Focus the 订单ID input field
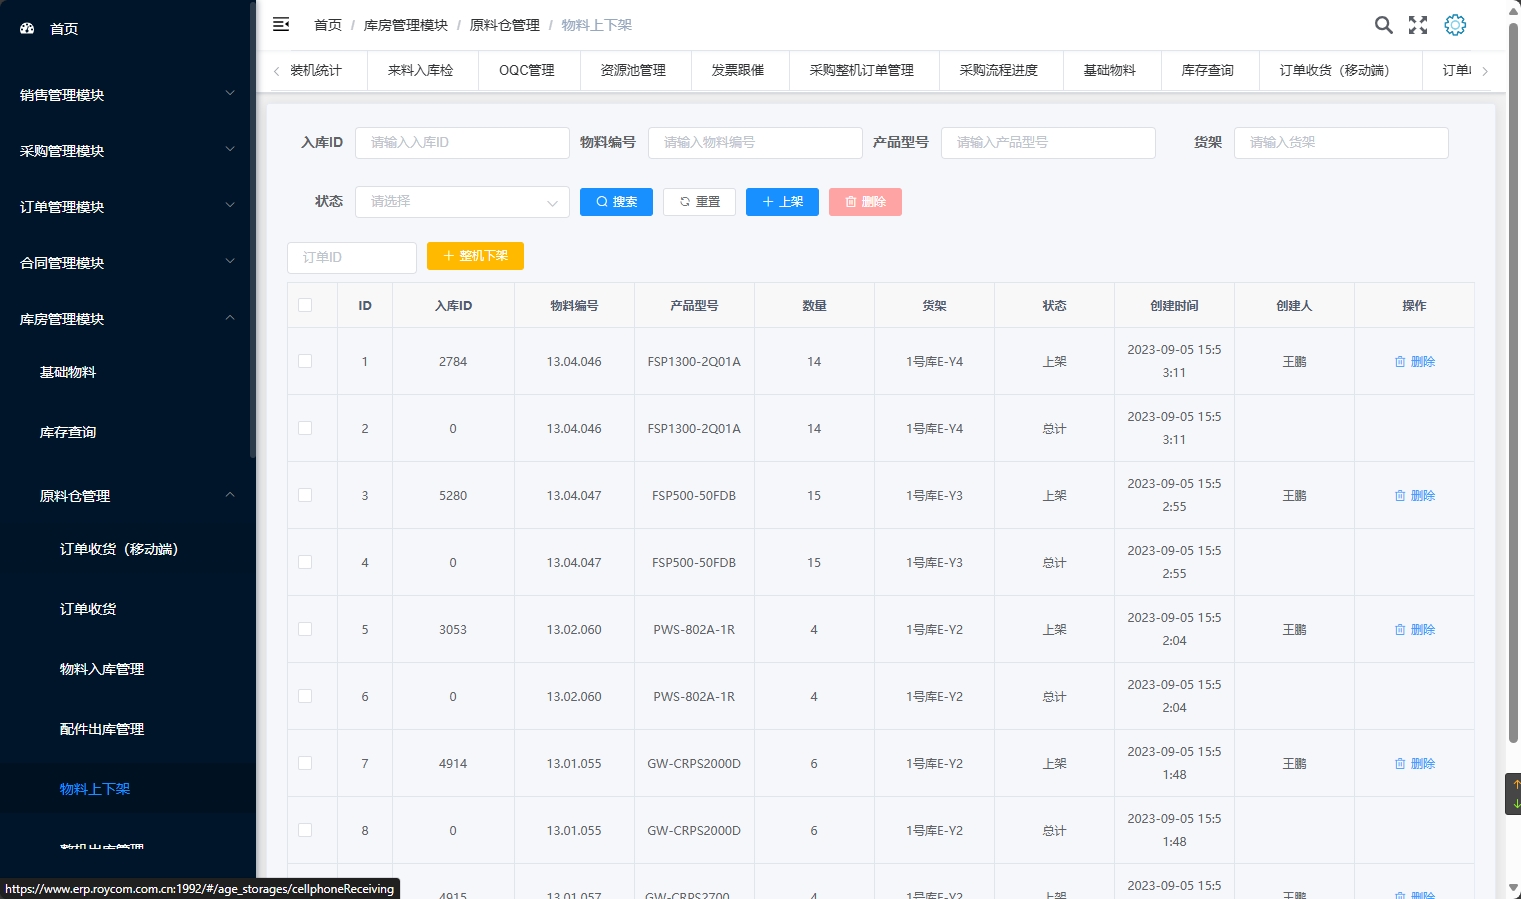This screenshot has height=899, width=1521. 352,258
